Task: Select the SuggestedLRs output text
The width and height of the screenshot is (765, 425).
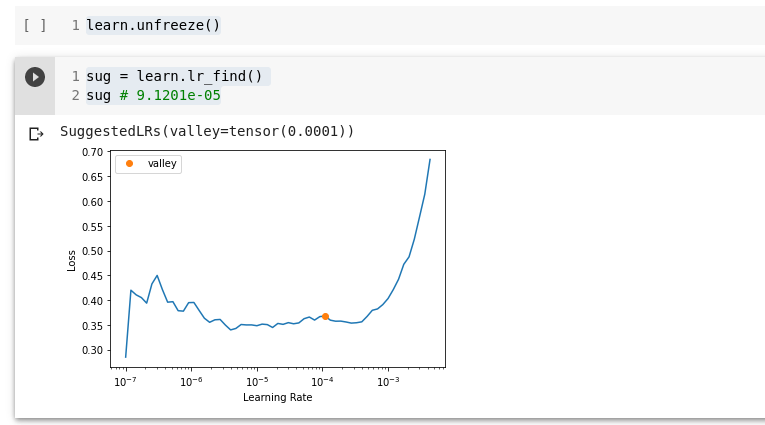Action: pyautogui.click(x=207, y=131)
